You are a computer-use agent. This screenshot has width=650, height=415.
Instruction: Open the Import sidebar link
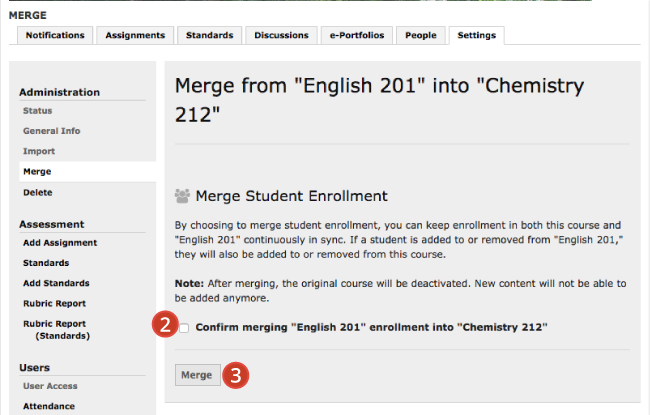tap(39, 151)
